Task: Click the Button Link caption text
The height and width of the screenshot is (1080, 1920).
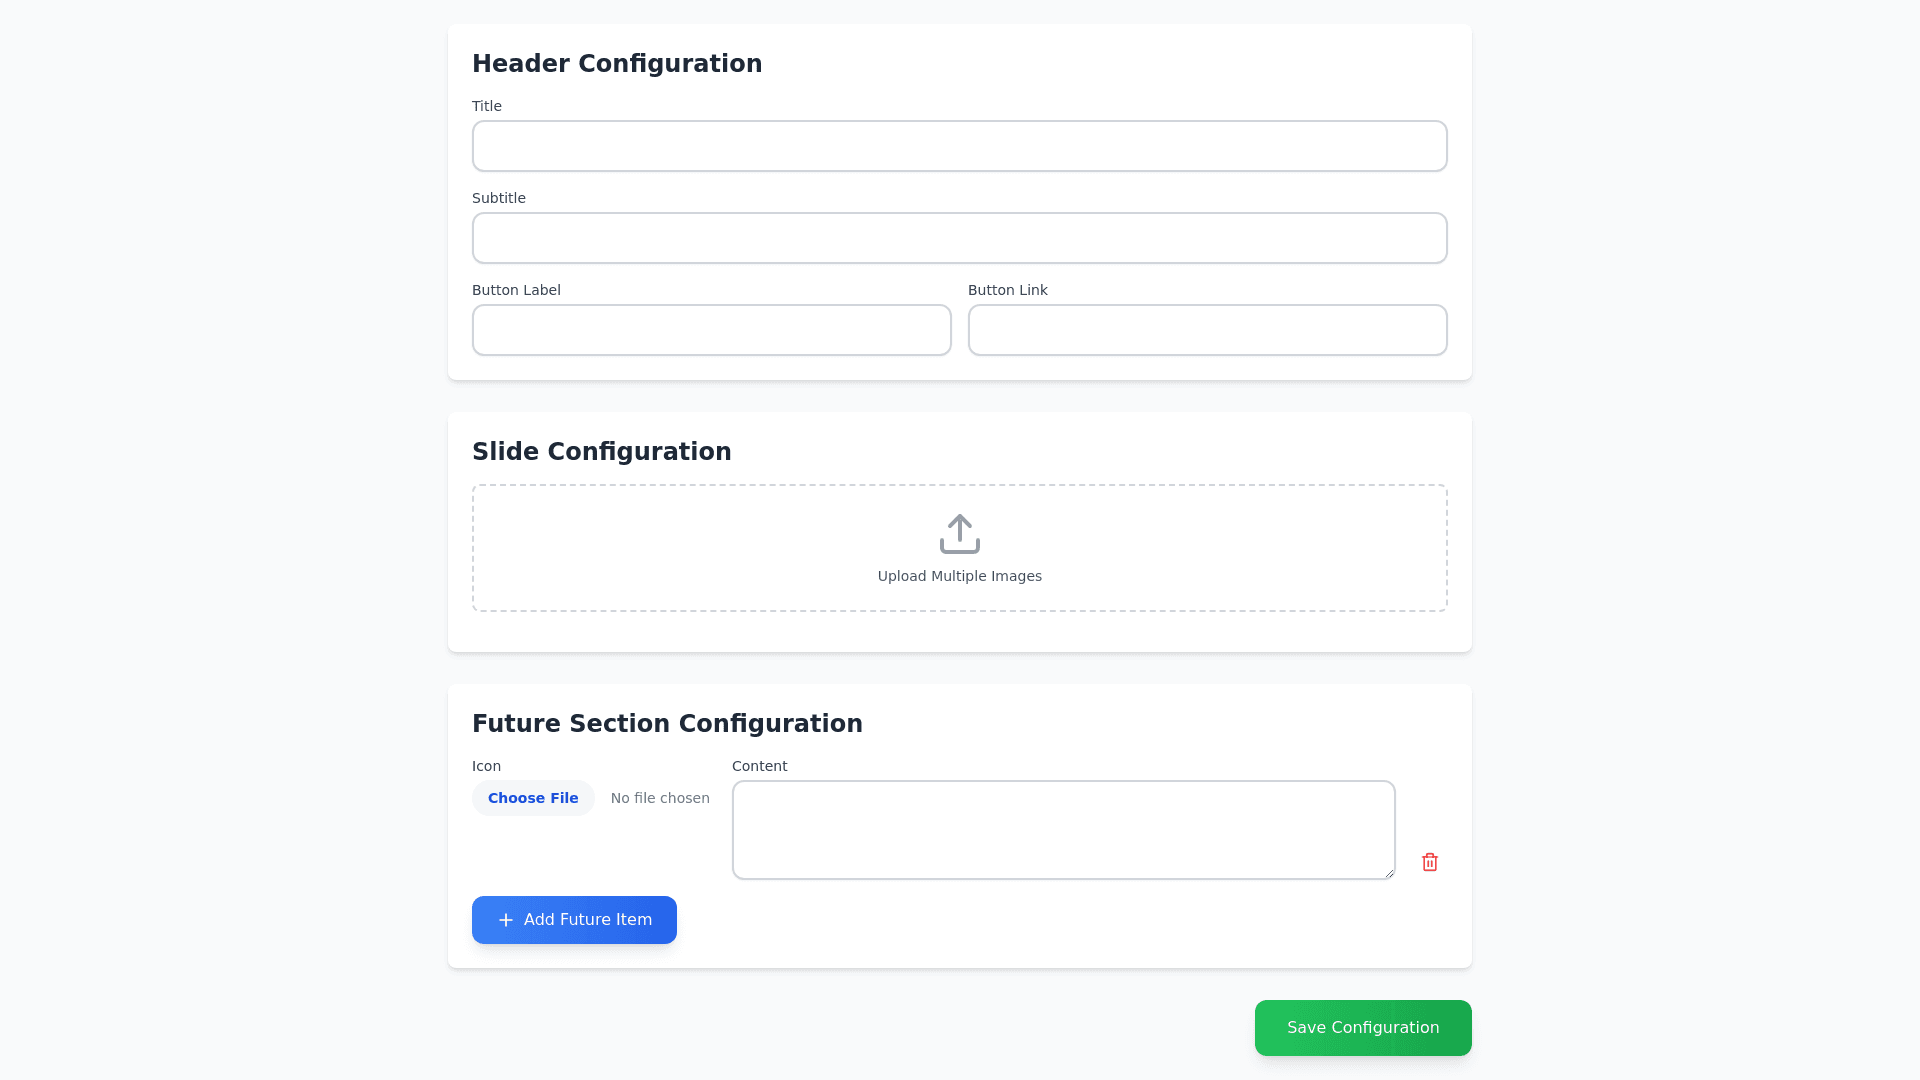Action: 1007,290
